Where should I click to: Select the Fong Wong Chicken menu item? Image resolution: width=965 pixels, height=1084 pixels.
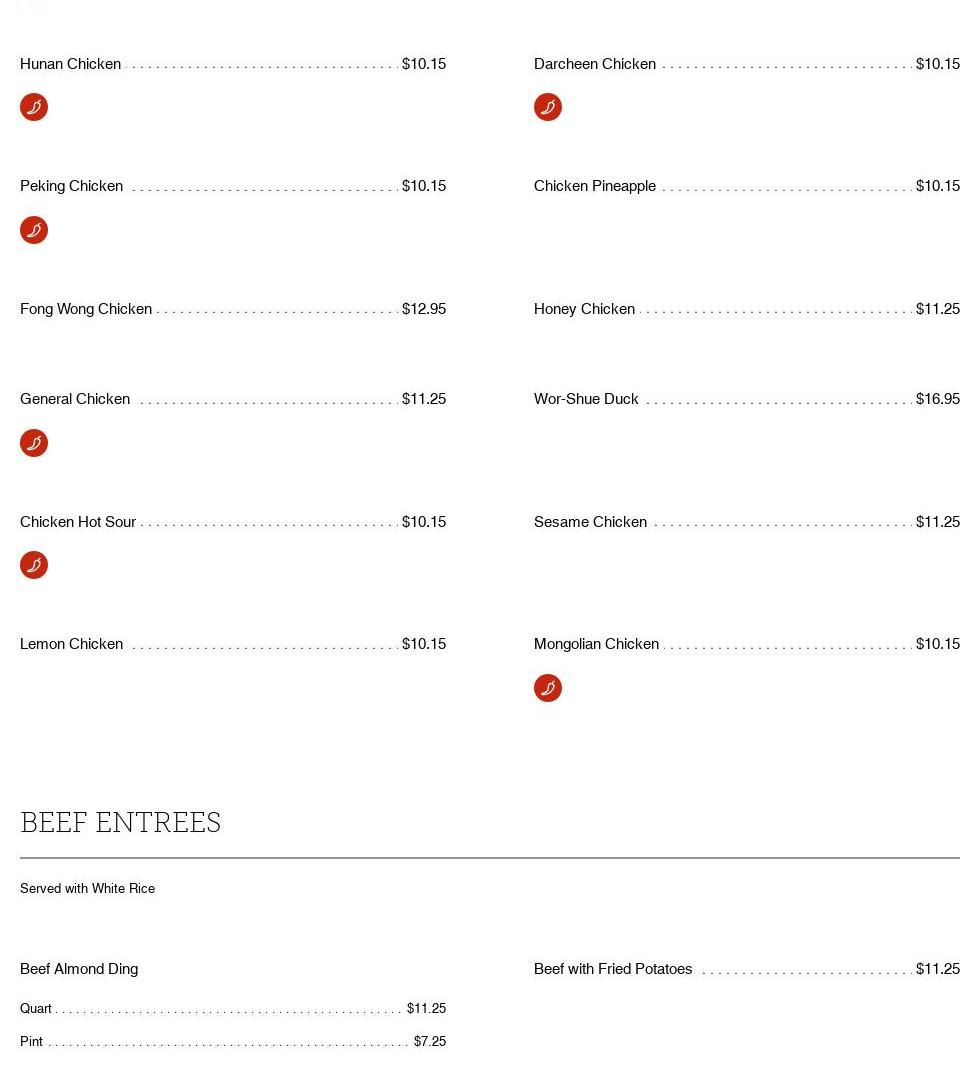click(86, 309)
